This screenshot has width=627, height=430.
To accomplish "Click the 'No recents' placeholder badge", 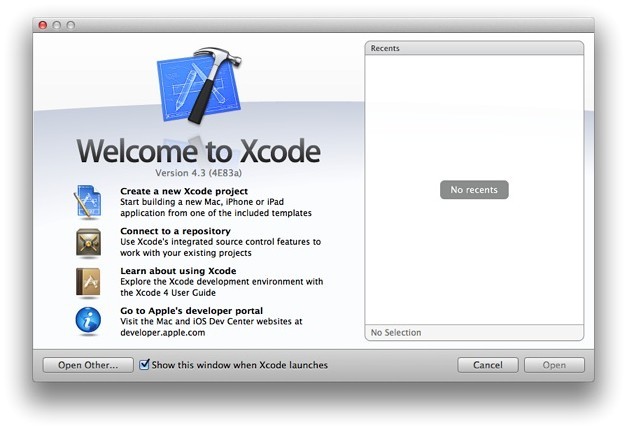I will [474, 189].
